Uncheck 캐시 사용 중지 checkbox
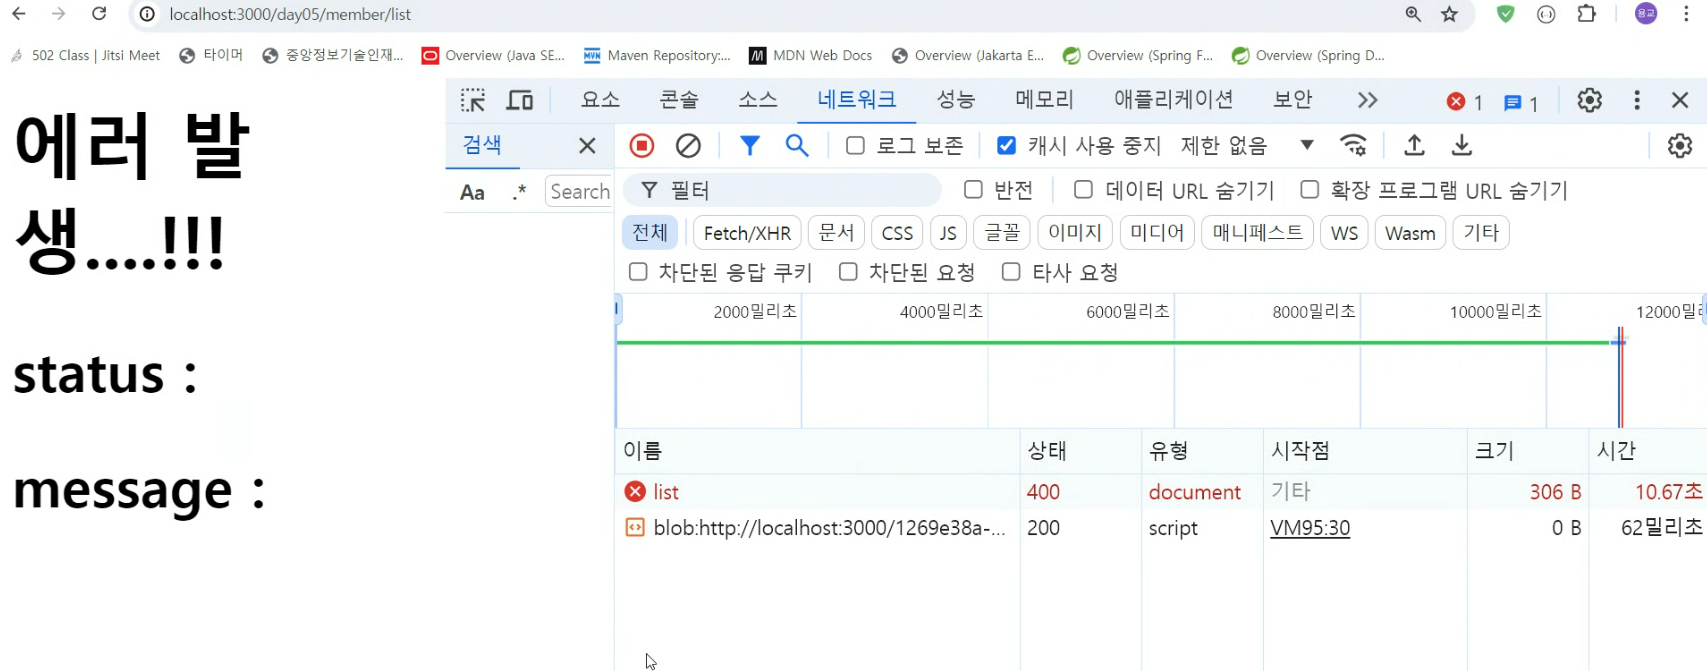Viewport: 1707px width, 671px height. (1007, 146)
